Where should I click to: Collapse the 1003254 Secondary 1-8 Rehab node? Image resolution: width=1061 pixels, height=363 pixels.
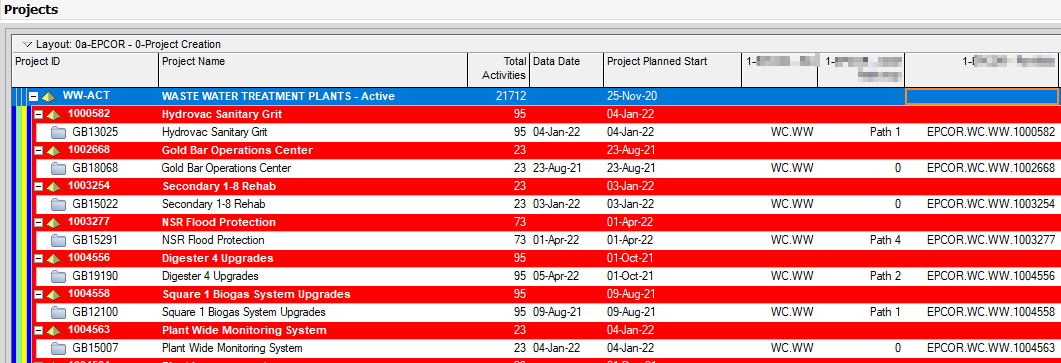pyautogui.click(x=39, y=186)
